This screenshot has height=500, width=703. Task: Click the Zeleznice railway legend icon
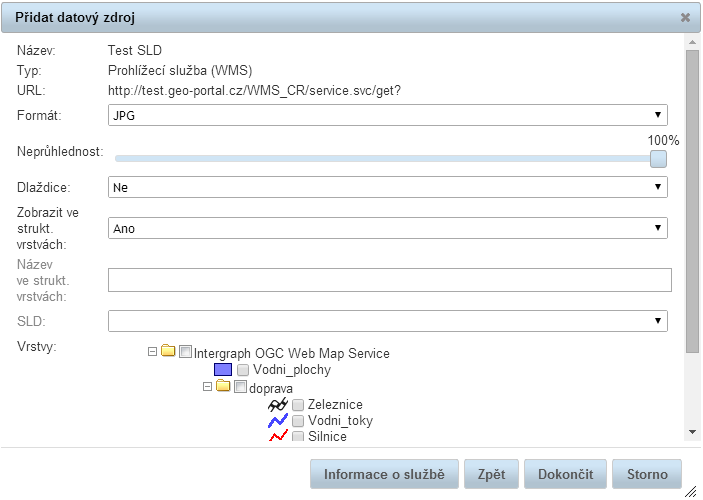(x=278, y=404)
